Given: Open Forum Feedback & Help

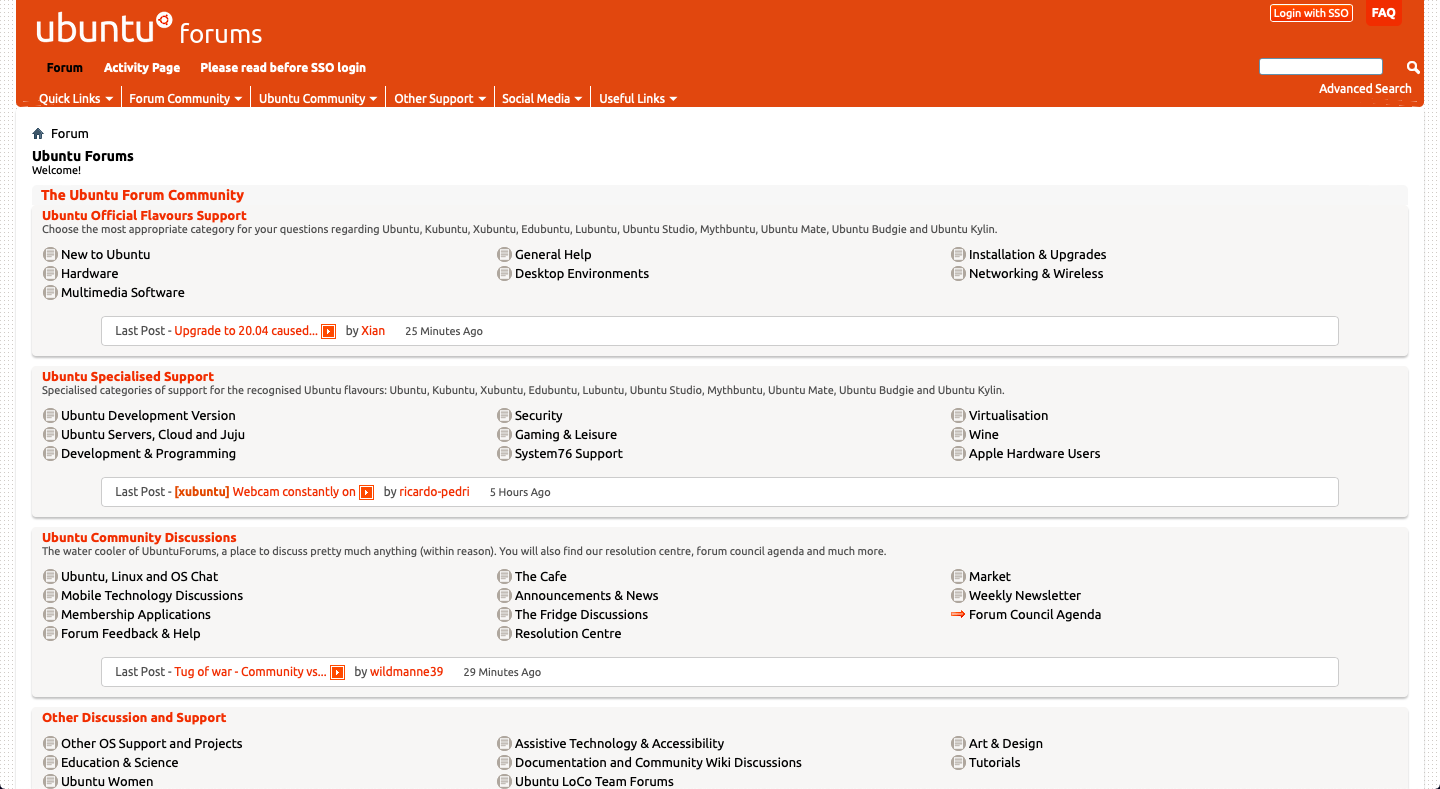Looking at the screenshot, I should coord(131,634).
